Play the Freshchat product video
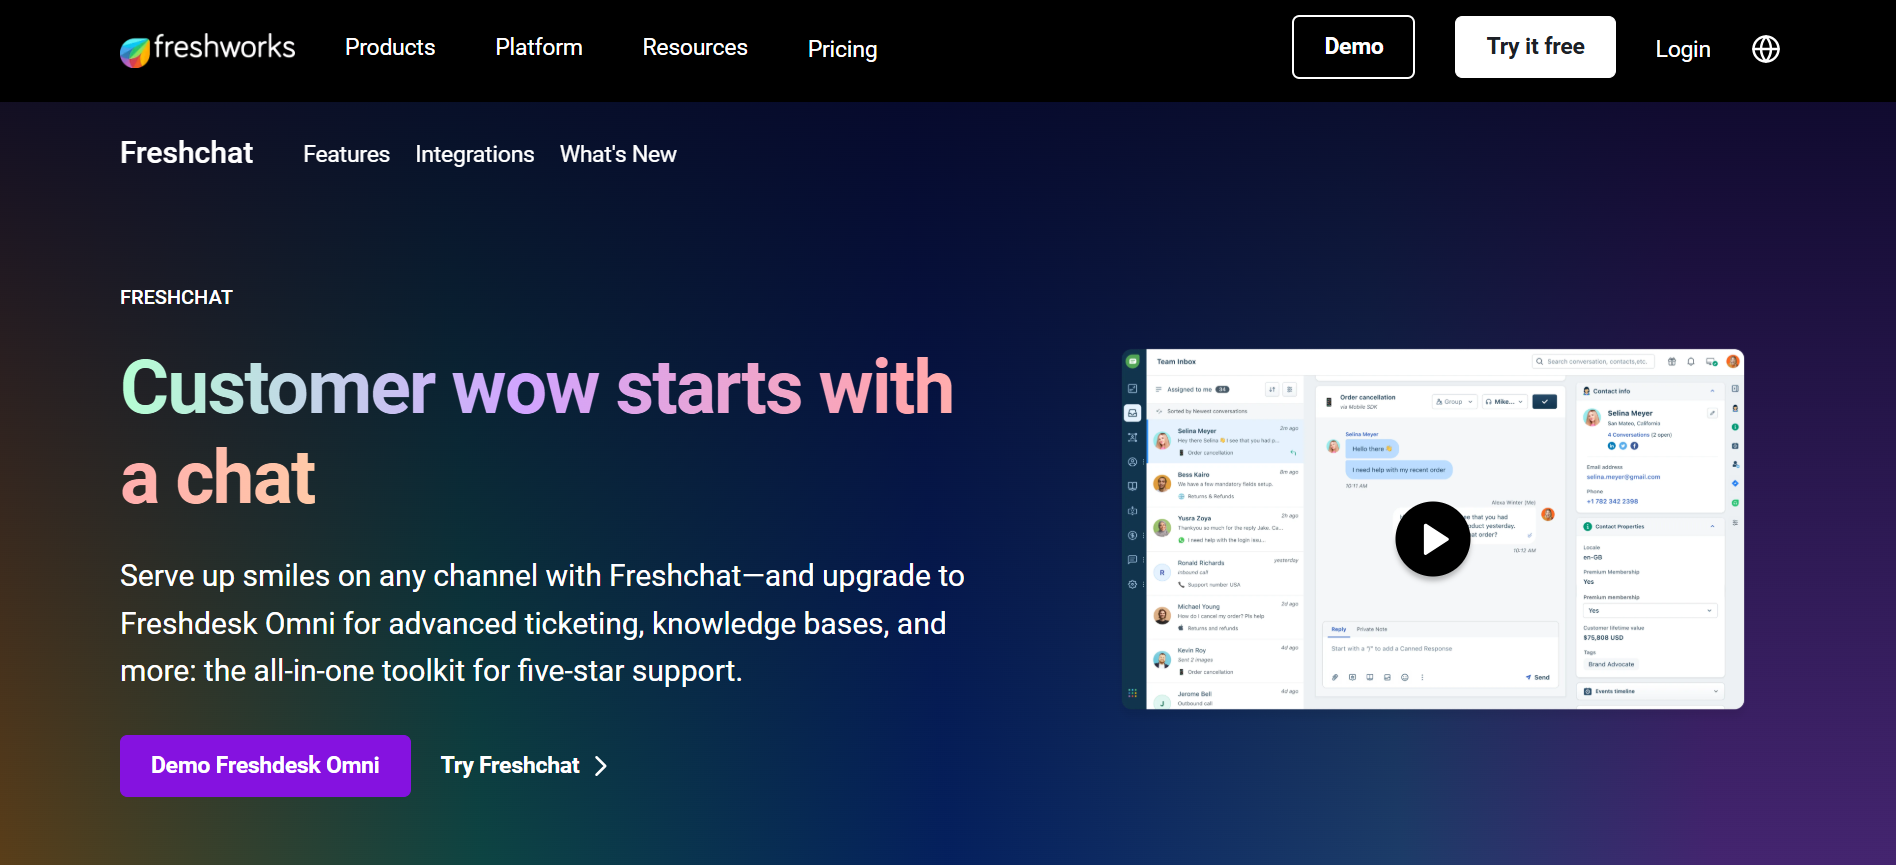Image resolution: width=1896 pixels, height=865 pixels. pos(1432,539)
